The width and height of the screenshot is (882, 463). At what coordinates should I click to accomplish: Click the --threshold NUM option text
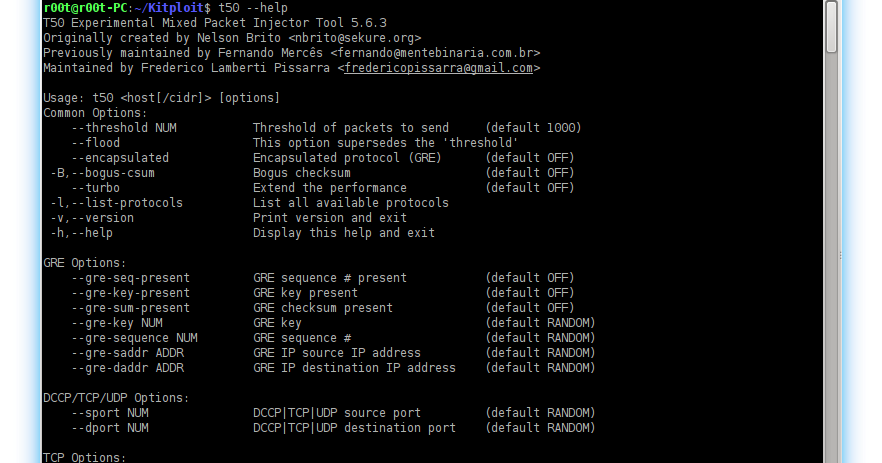(x=124, y=128)
